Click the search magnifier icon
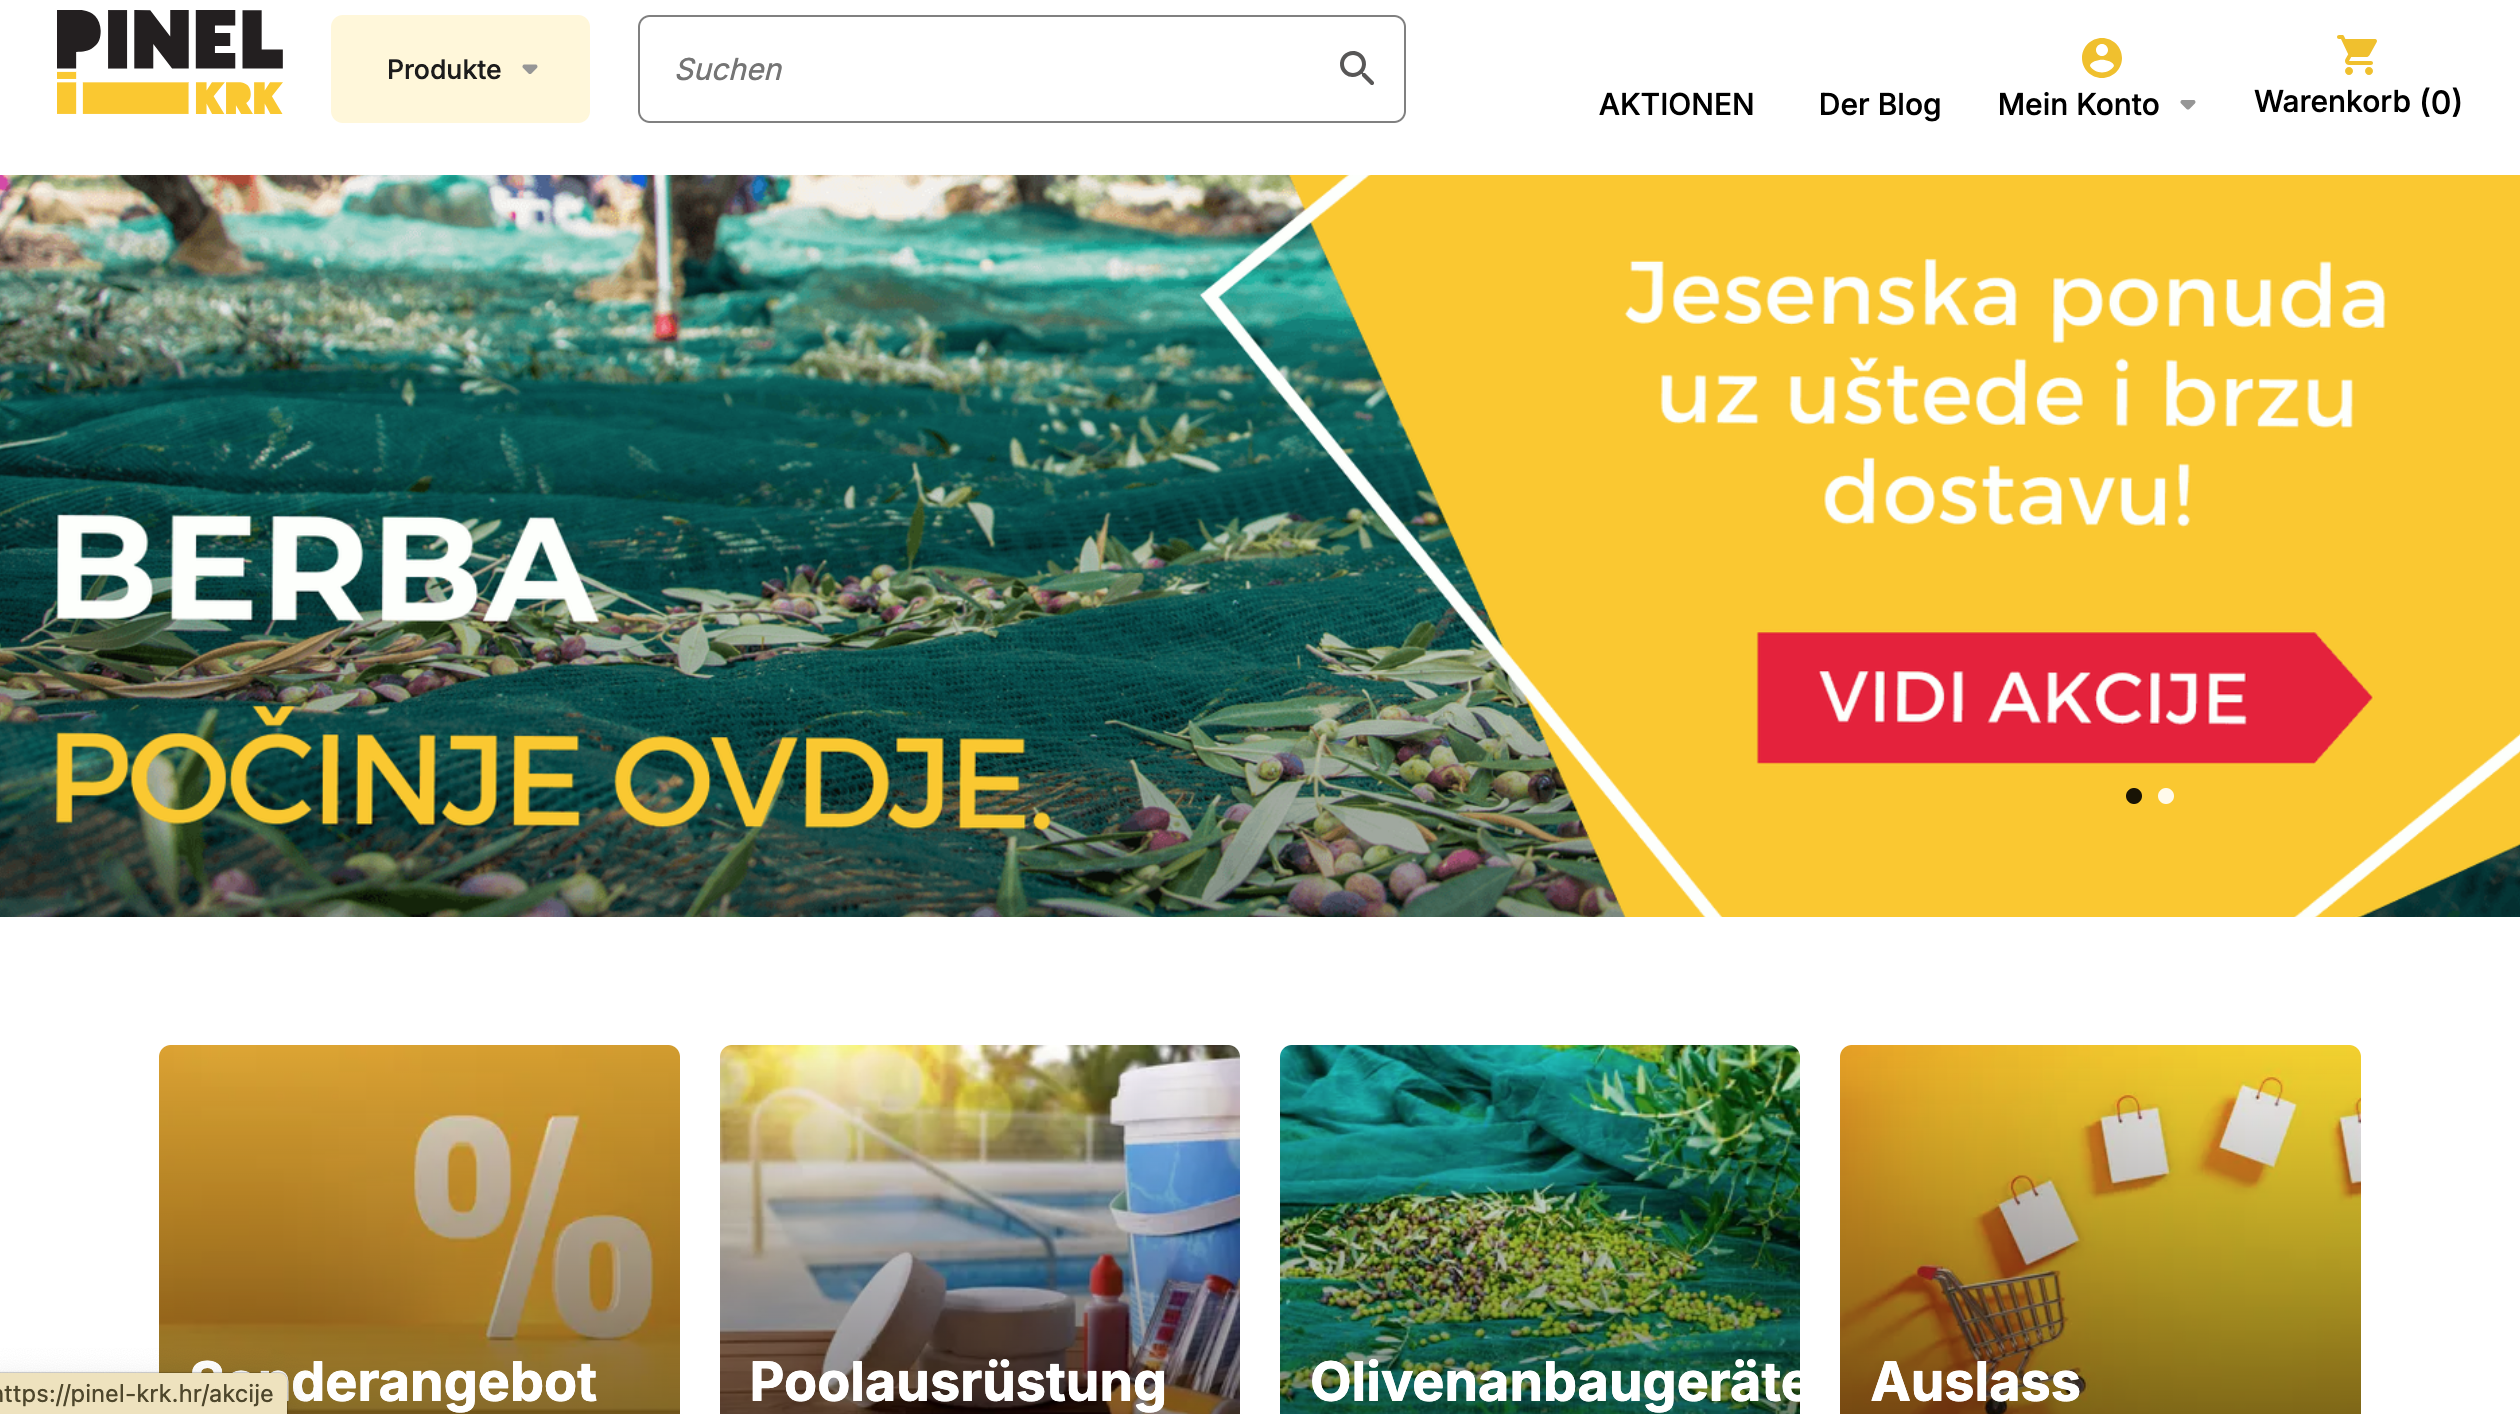Viewport: 2520px width, 1414px height. click(1356, 68)
